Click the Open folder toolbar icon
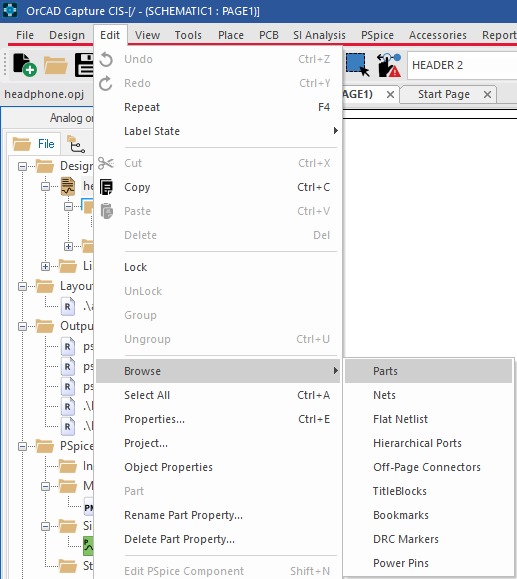 point(56,65)
